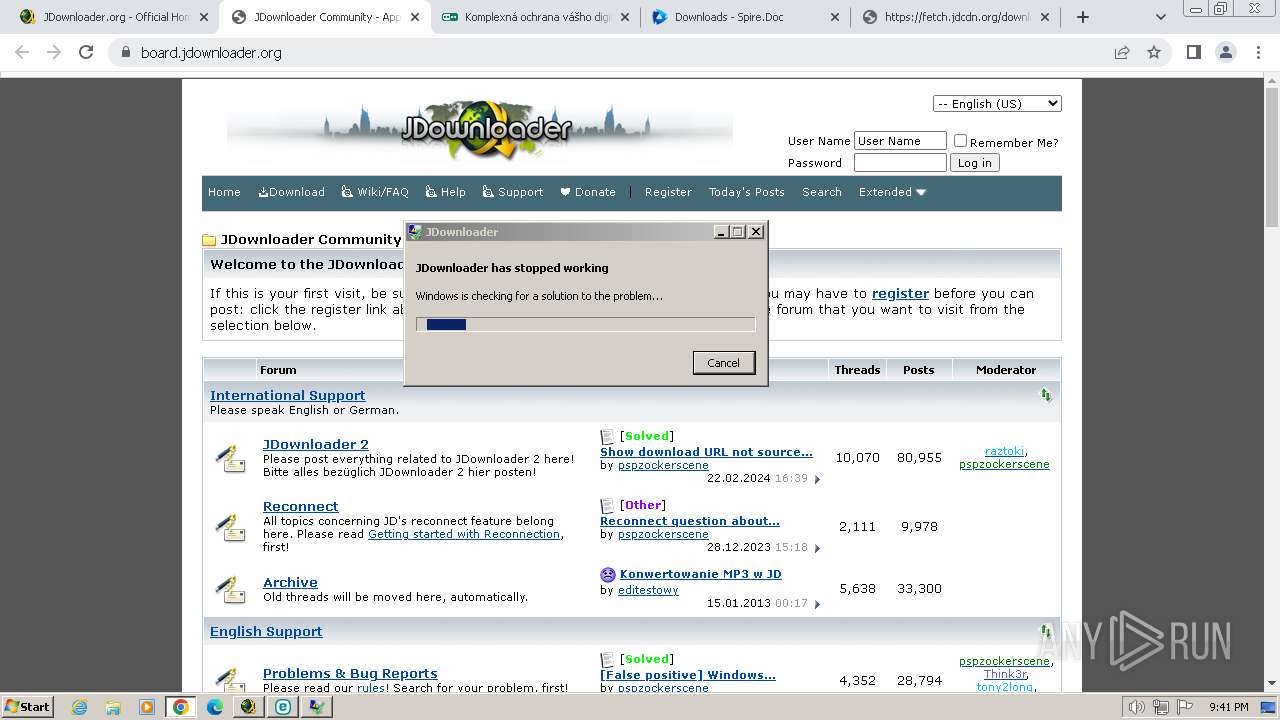Viewport: 1280px width, 720px height.
Task: Click the register link in welcome text
Action: (900, 293)
